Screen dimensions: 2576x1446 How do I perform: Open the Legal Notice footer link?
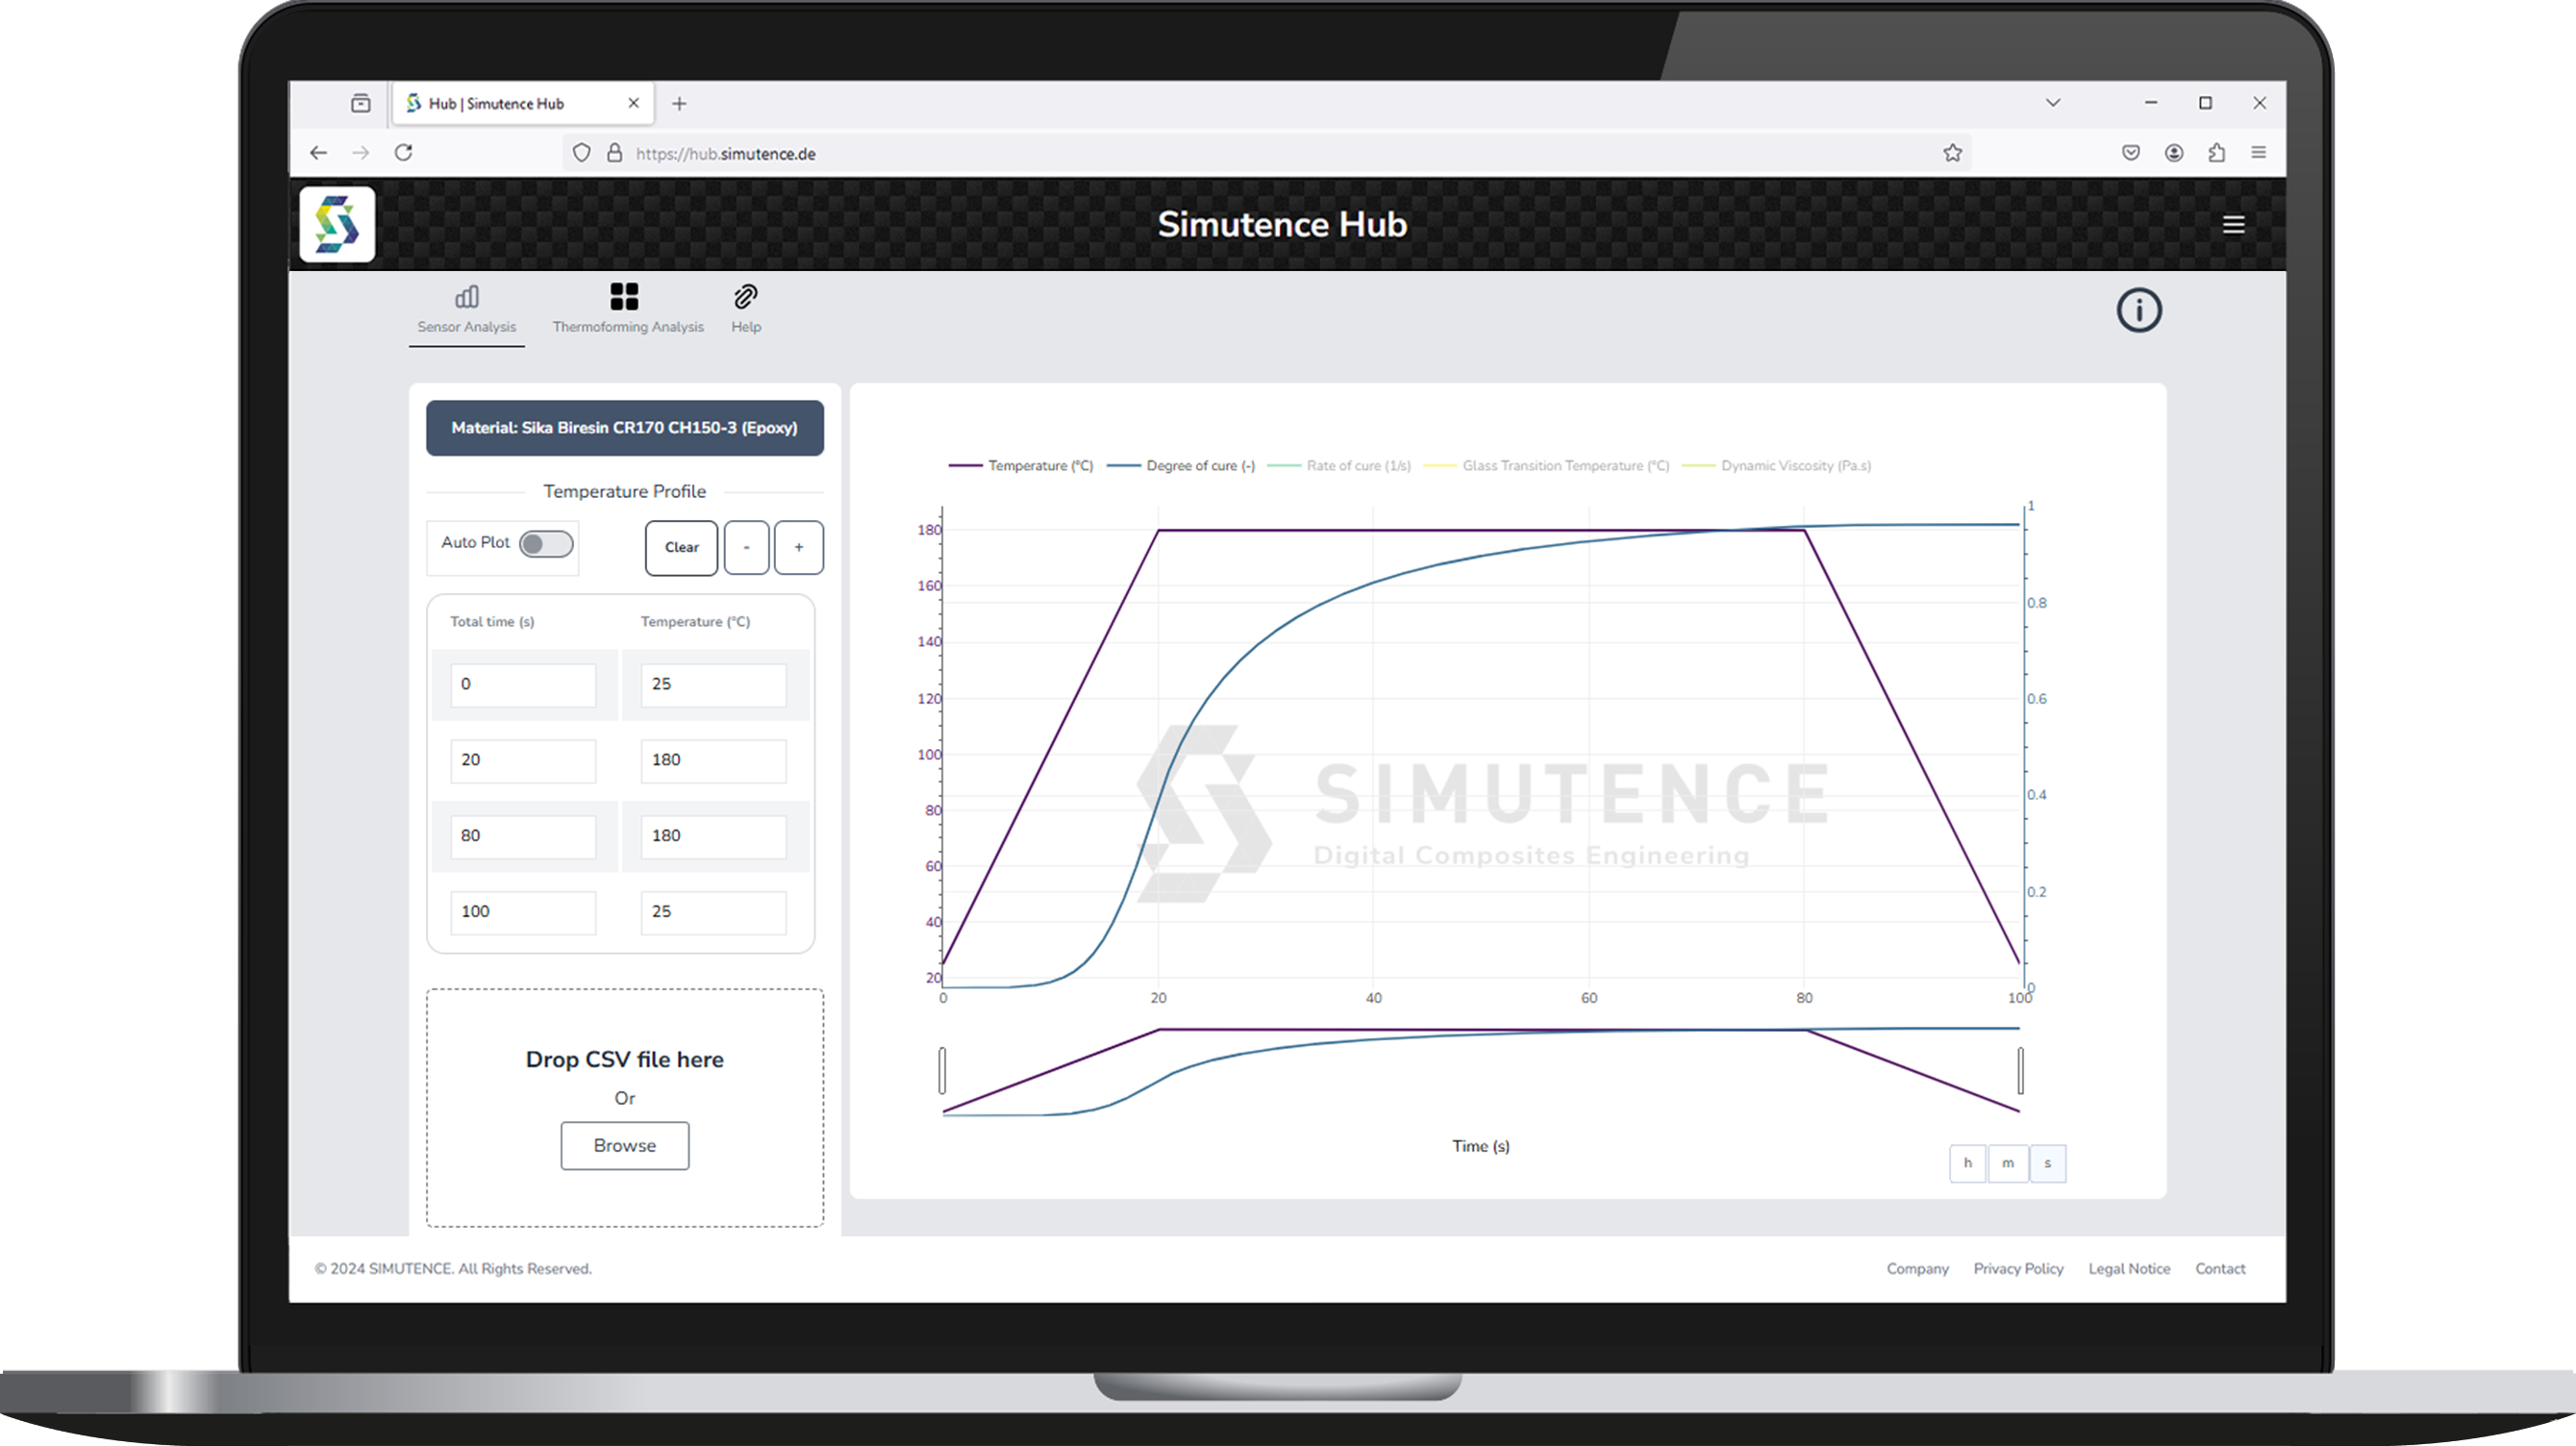tap(2128, 1268)
